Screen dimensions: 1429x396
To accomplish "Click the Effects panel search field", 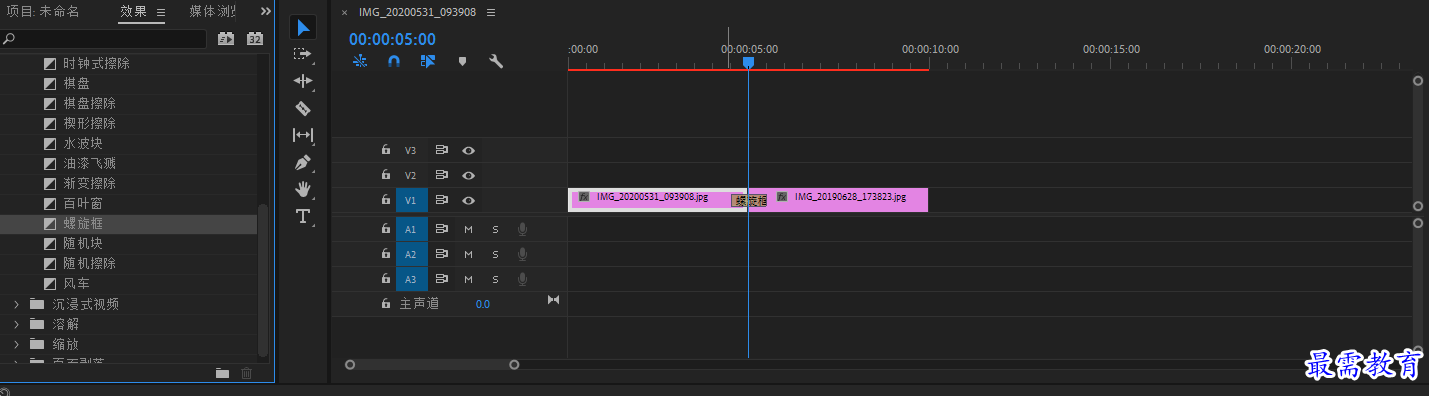I will coord(105,39).
